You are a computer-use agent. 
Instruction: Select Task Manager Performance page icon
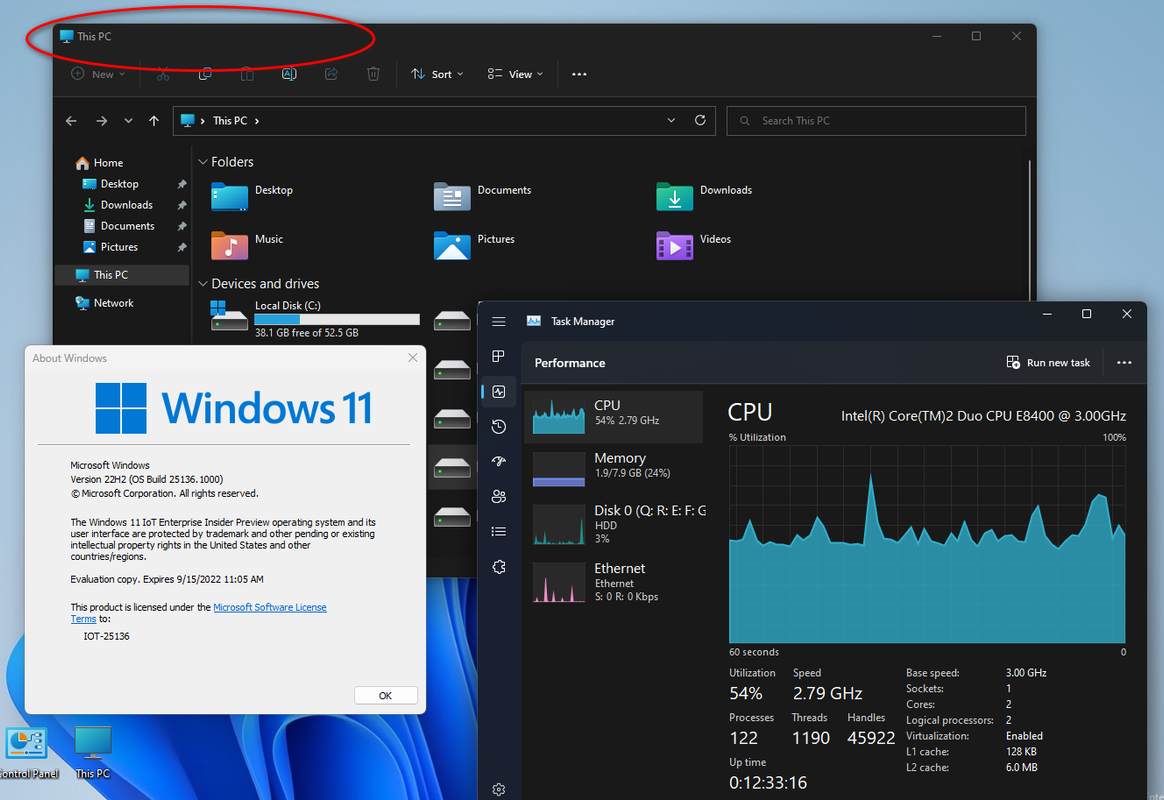click(499, 392)
